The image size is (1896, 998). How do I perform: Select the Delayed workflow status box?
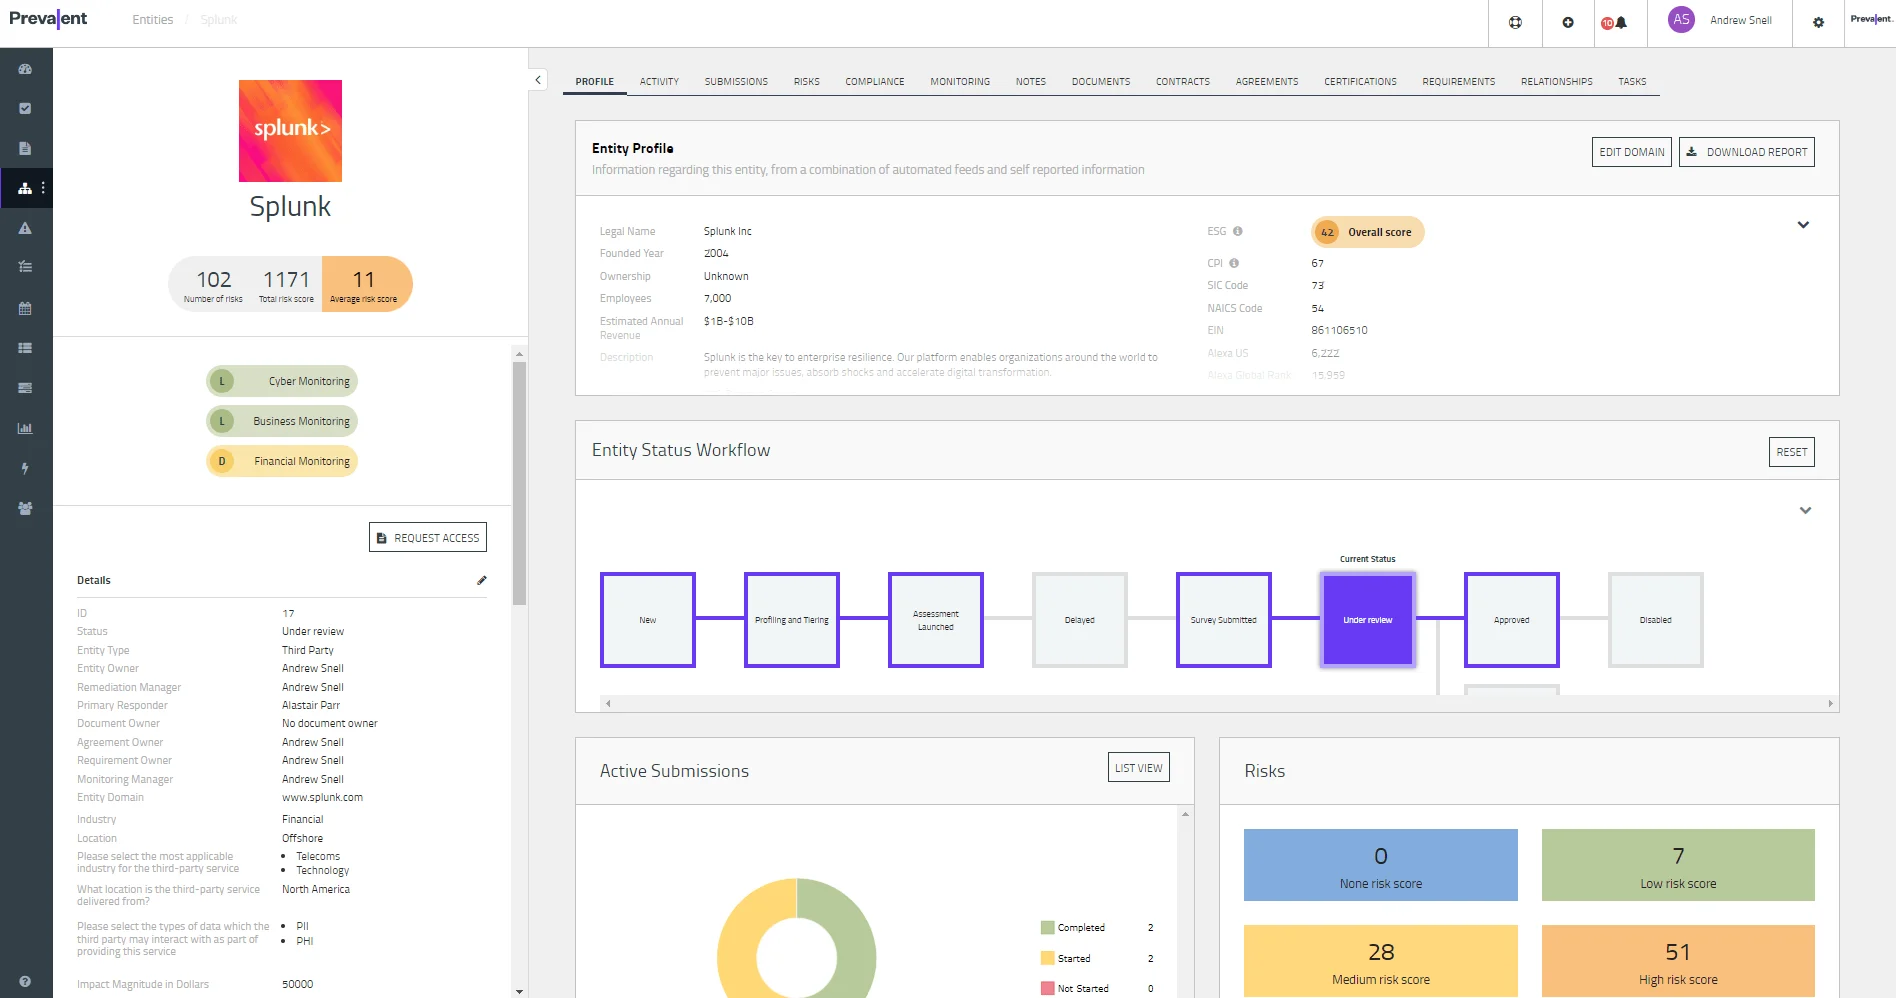click(1080, 620)
